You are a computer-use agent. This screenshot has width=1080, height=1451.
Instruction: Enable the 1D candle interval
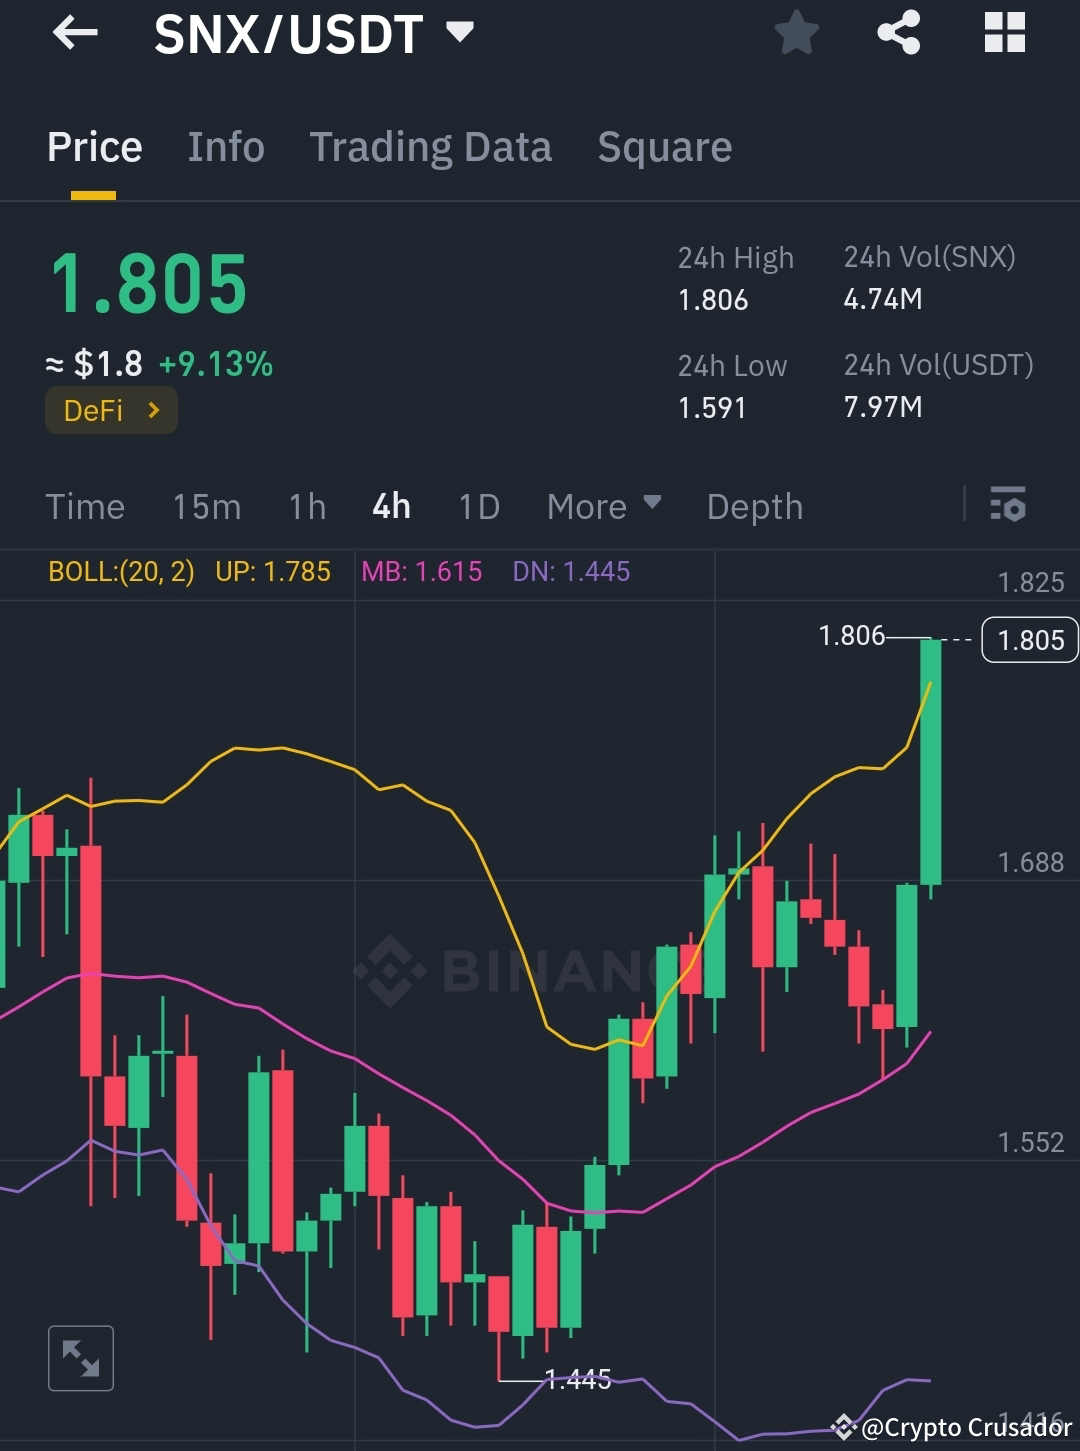(x=478, y=507)
